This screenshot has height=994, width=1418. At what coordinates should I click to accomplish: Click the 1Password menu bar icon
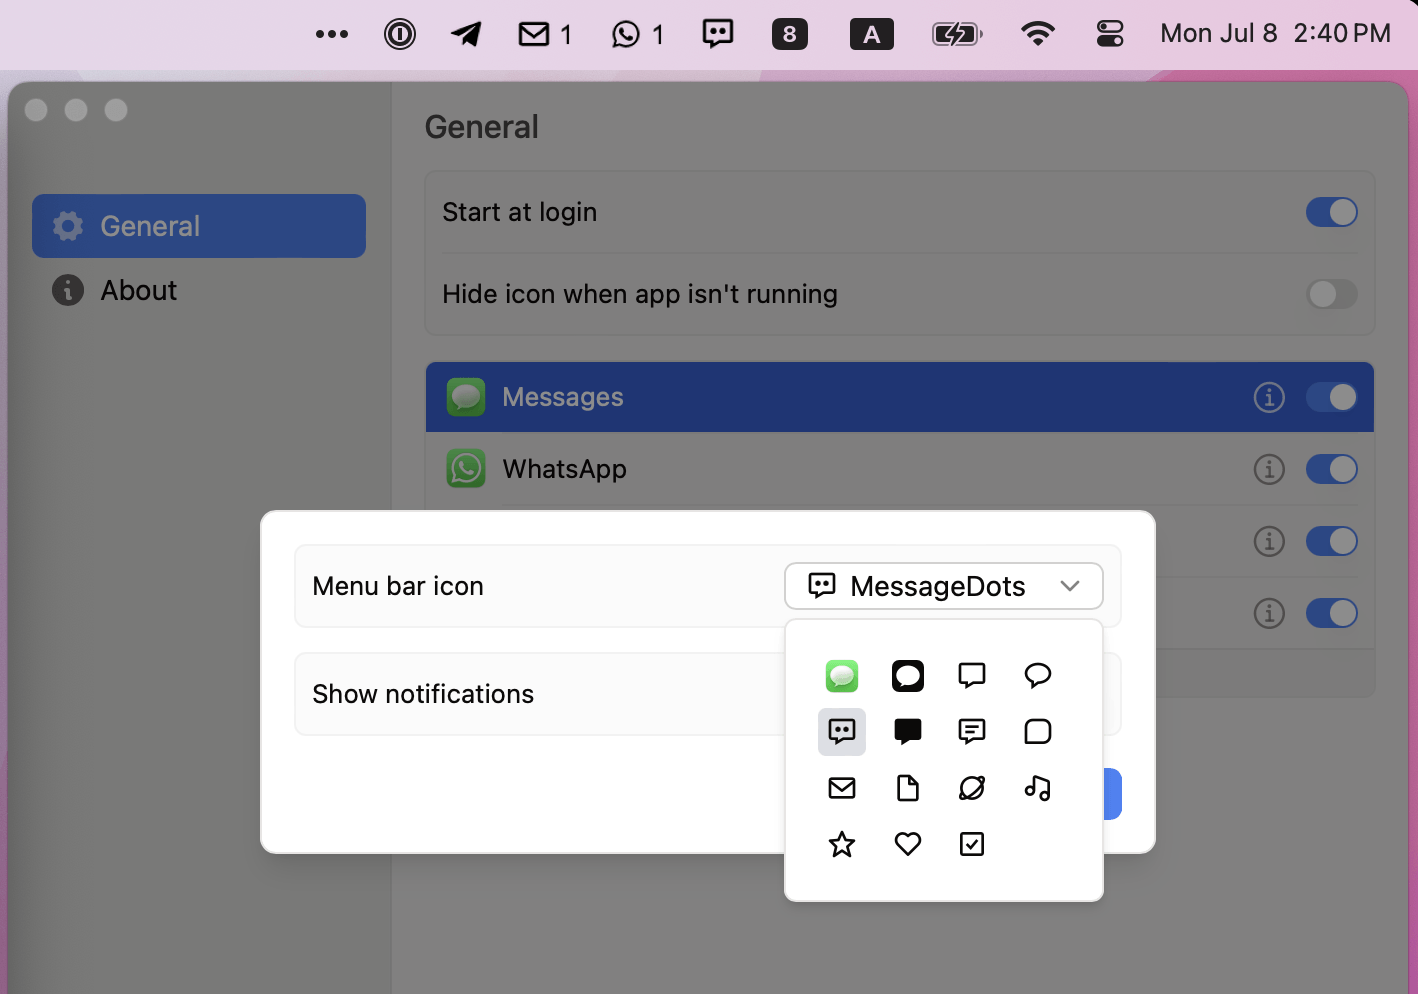[400, 35]
